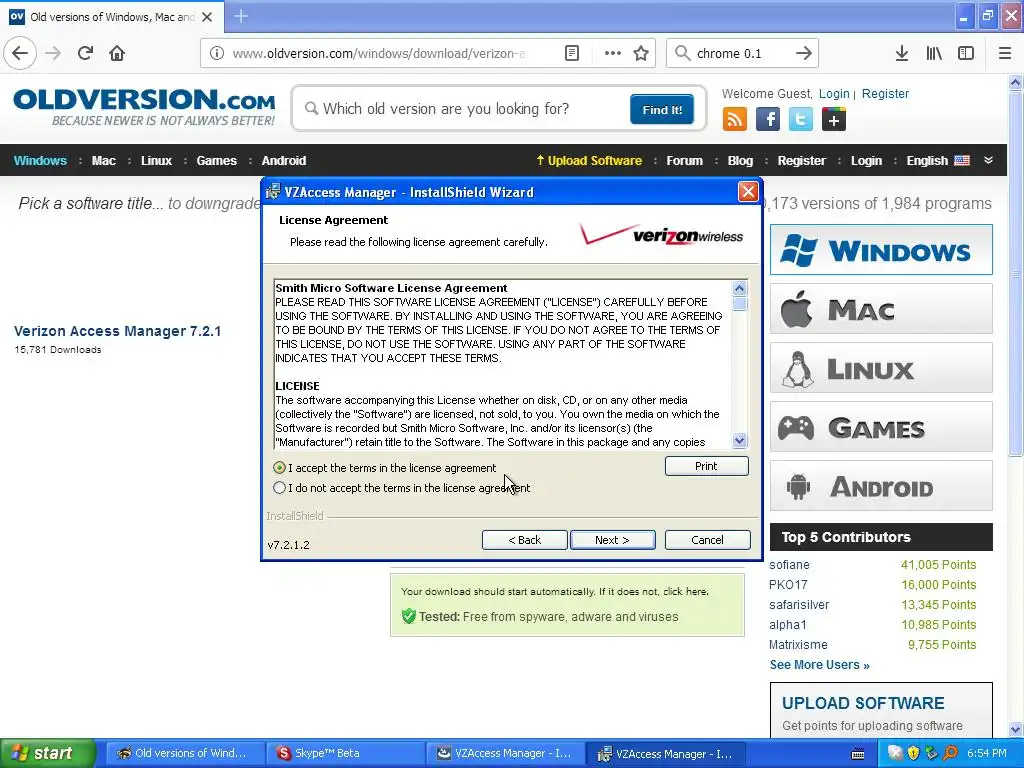1024x768 pixels.
Task: Open Mac in the nav menu
Action: (x=103, y=161)
